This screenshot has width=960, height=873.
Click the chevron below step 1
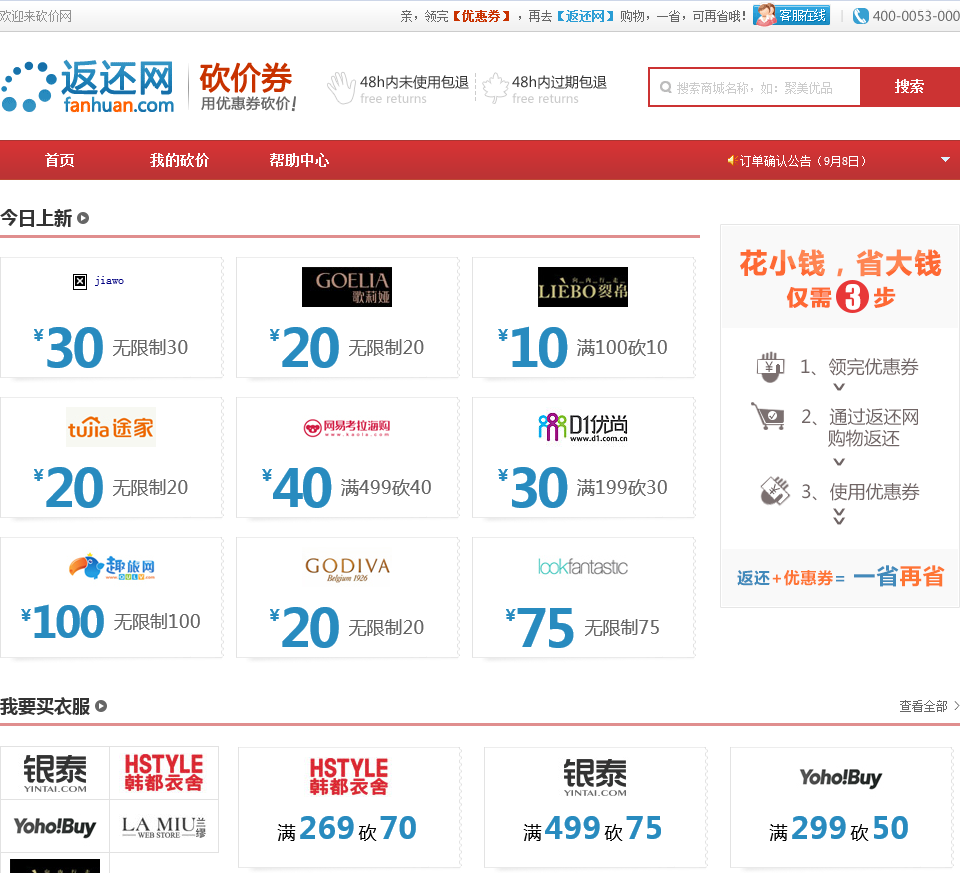pyautogui.click(x=839, y=387)
